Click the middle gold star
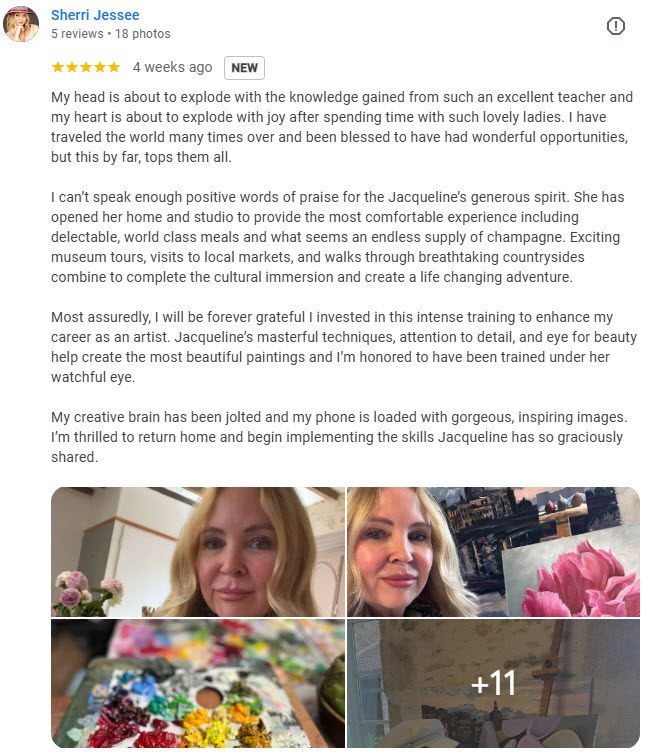 [86, 67]
